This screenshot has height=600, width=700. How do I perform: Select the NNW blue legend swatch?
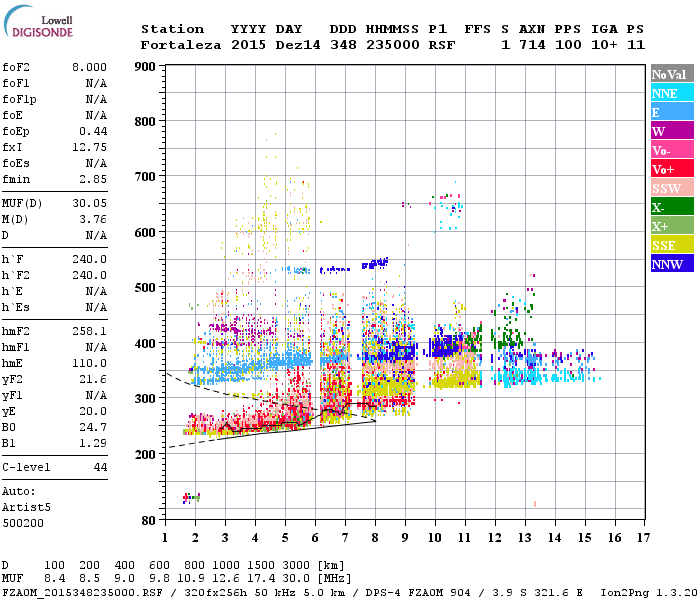click(x=672, y=263)
